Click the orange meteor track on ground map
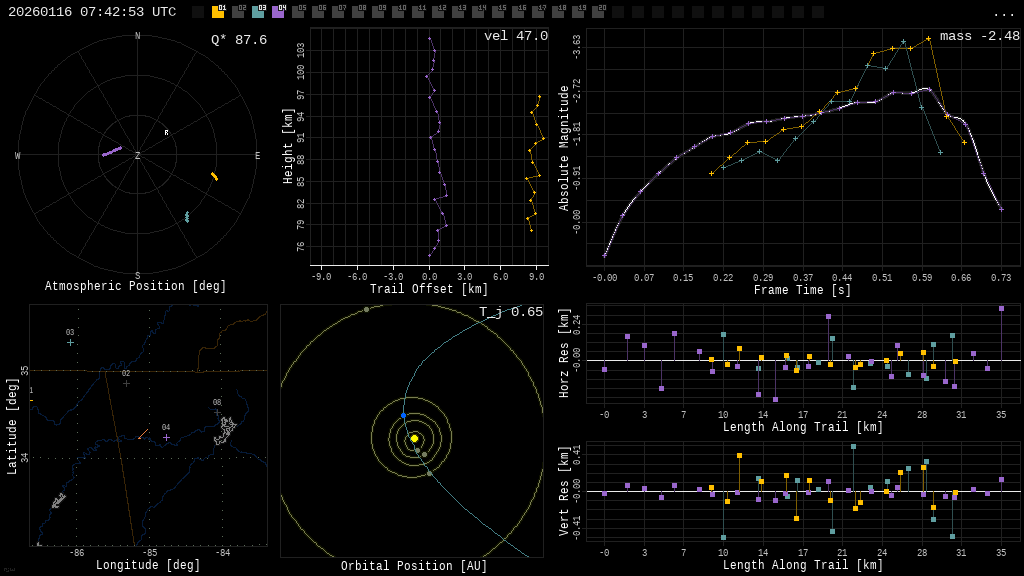The image size is (1024, 576). pyautogui.click(x=143, y=434)
